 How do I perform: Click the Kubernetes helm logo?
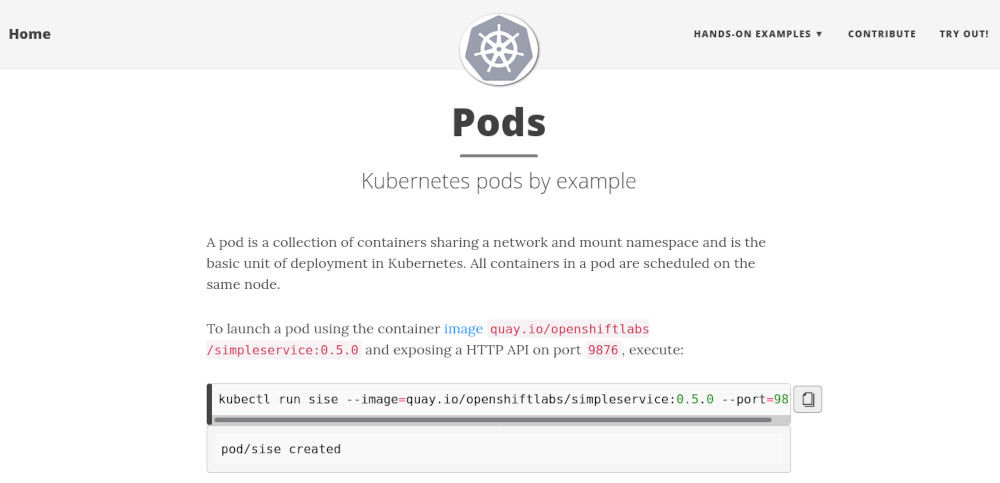click(x=499, y=49)
